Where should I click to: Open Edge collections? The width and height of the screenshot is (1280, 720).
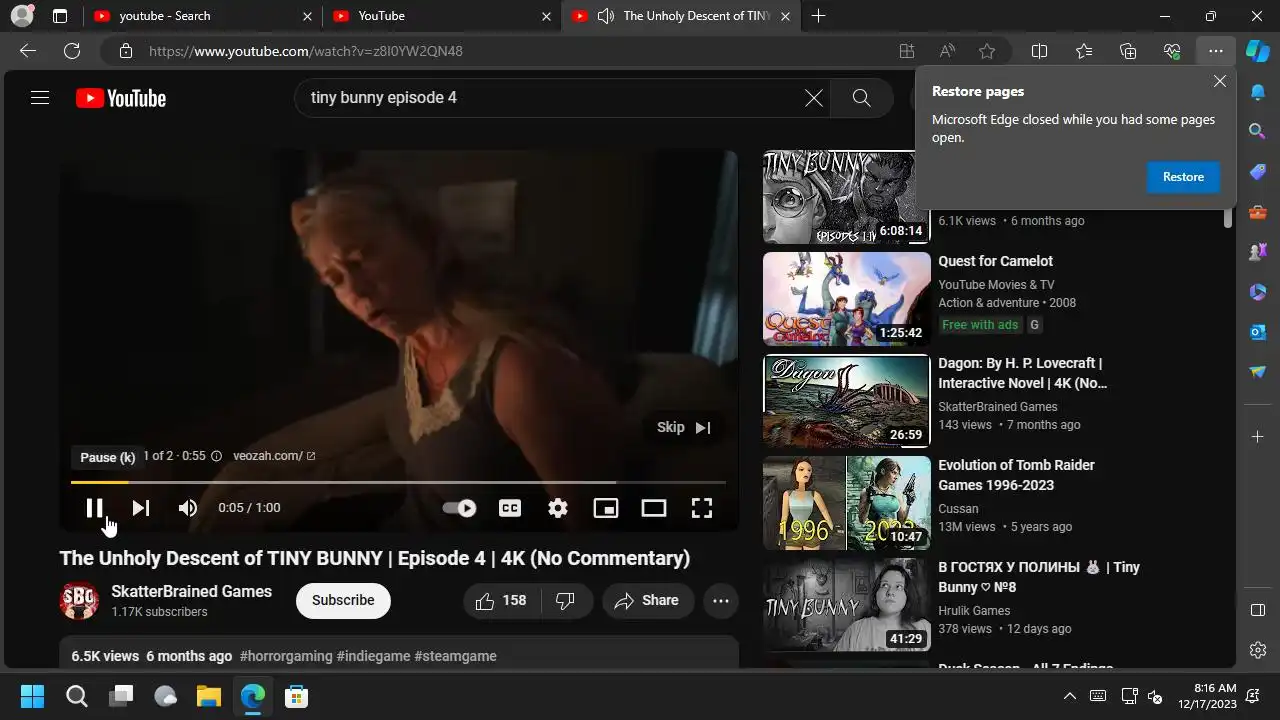1128,51
